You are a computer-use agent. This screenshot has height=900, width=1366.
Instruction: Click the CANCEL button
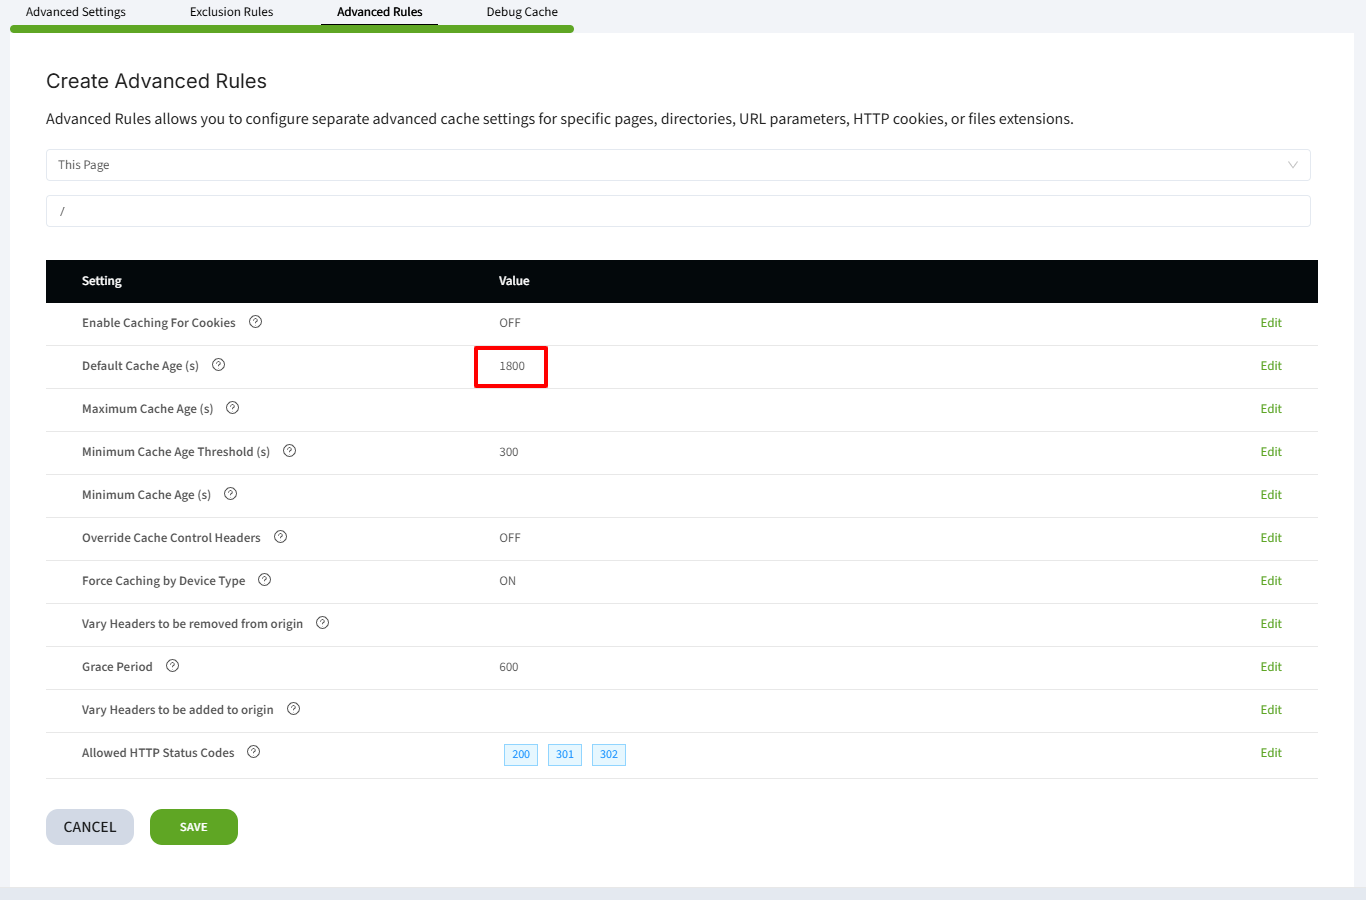[90, 827]
